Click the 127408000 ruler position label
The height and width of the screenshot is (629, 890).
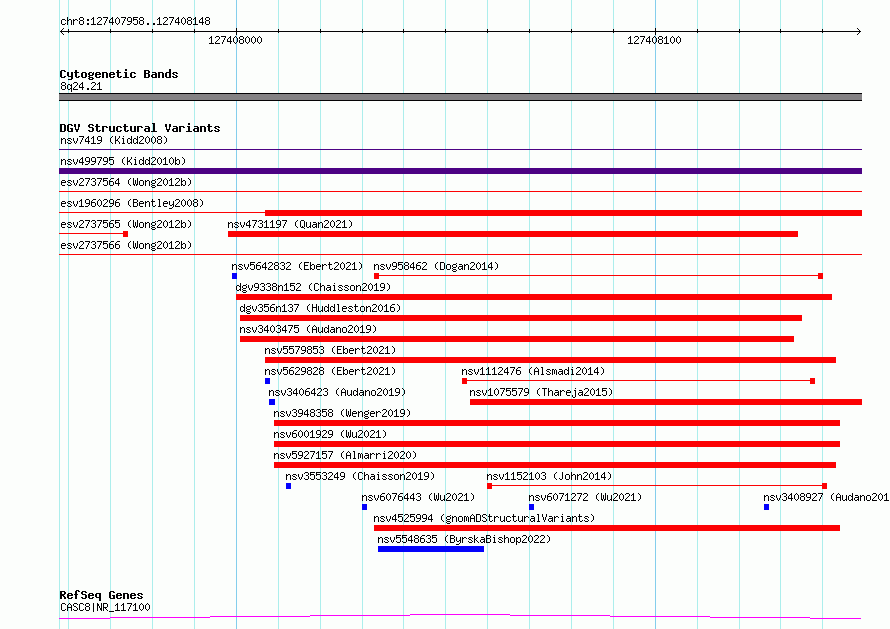tap(235, 40)
